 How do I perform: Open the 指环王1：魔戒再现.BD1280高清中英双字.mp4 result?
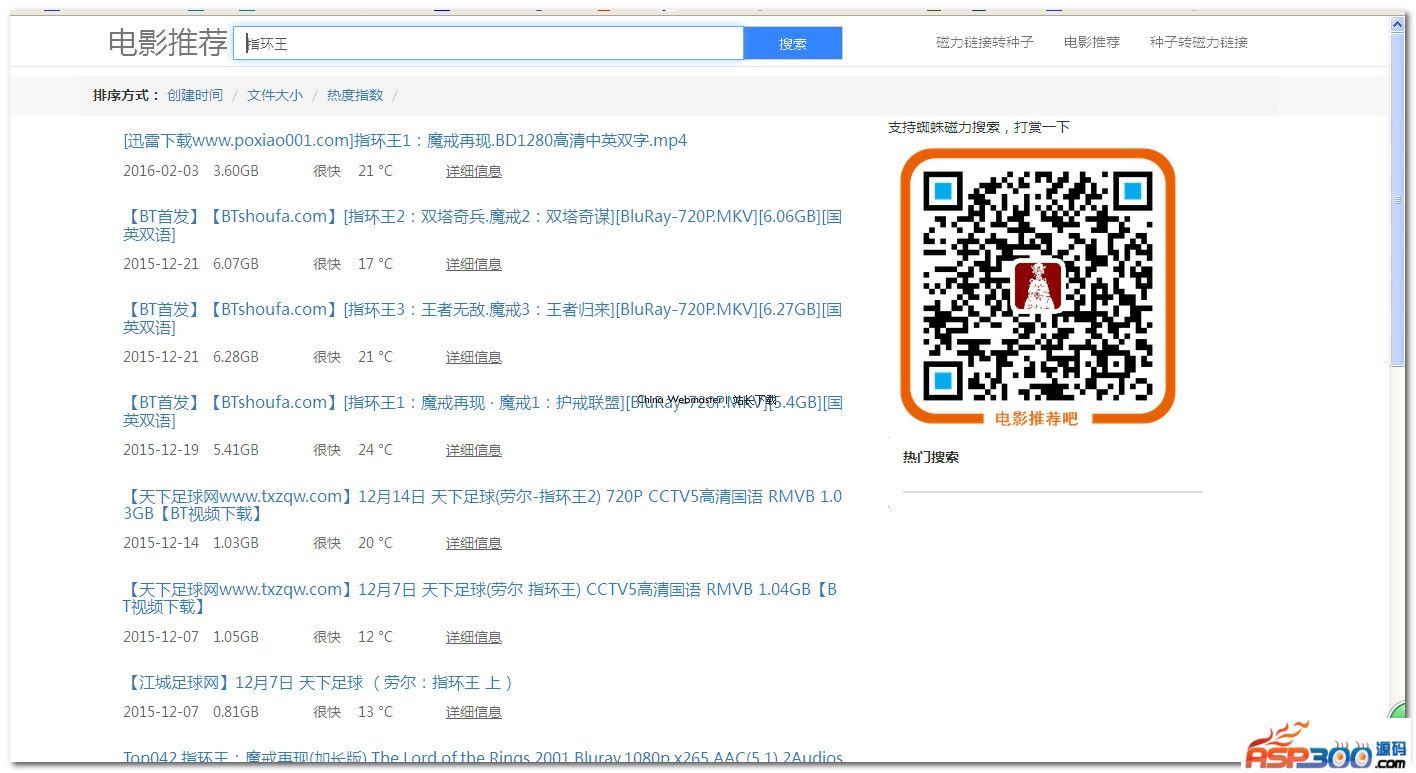coord(405,141)
